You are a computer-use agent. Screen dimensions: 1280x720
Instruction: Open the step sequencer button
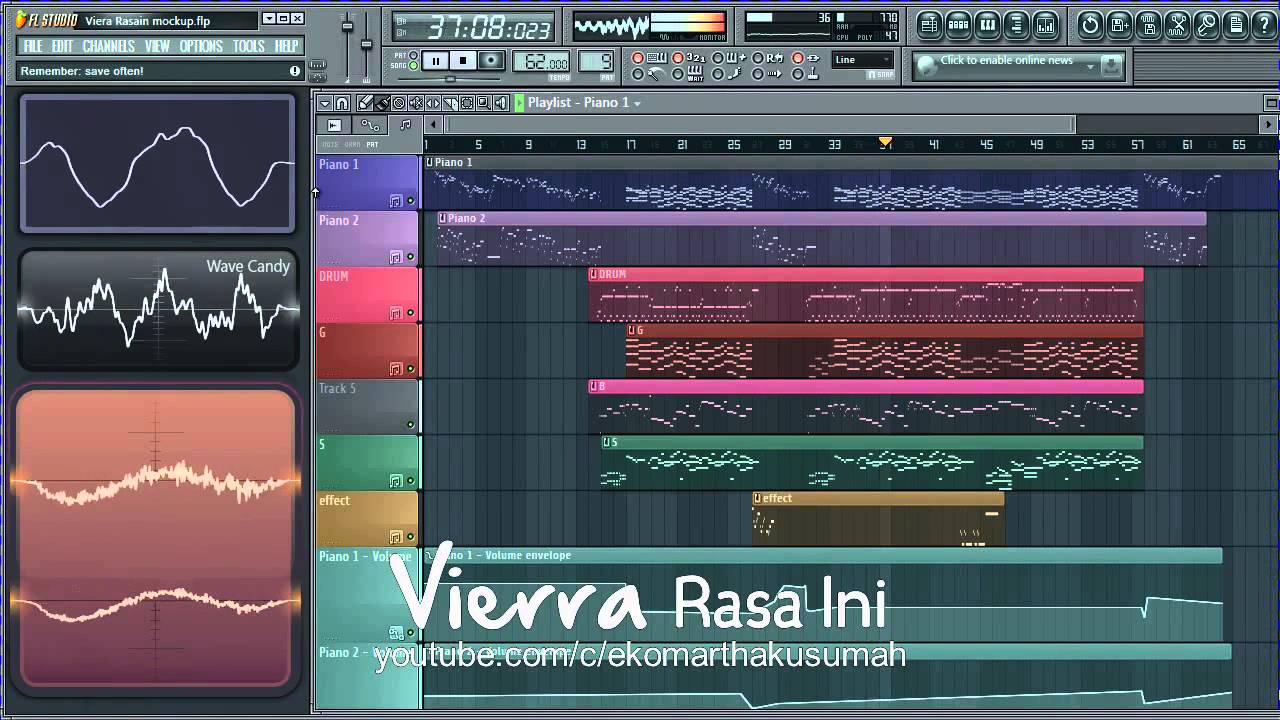(958, 25)
